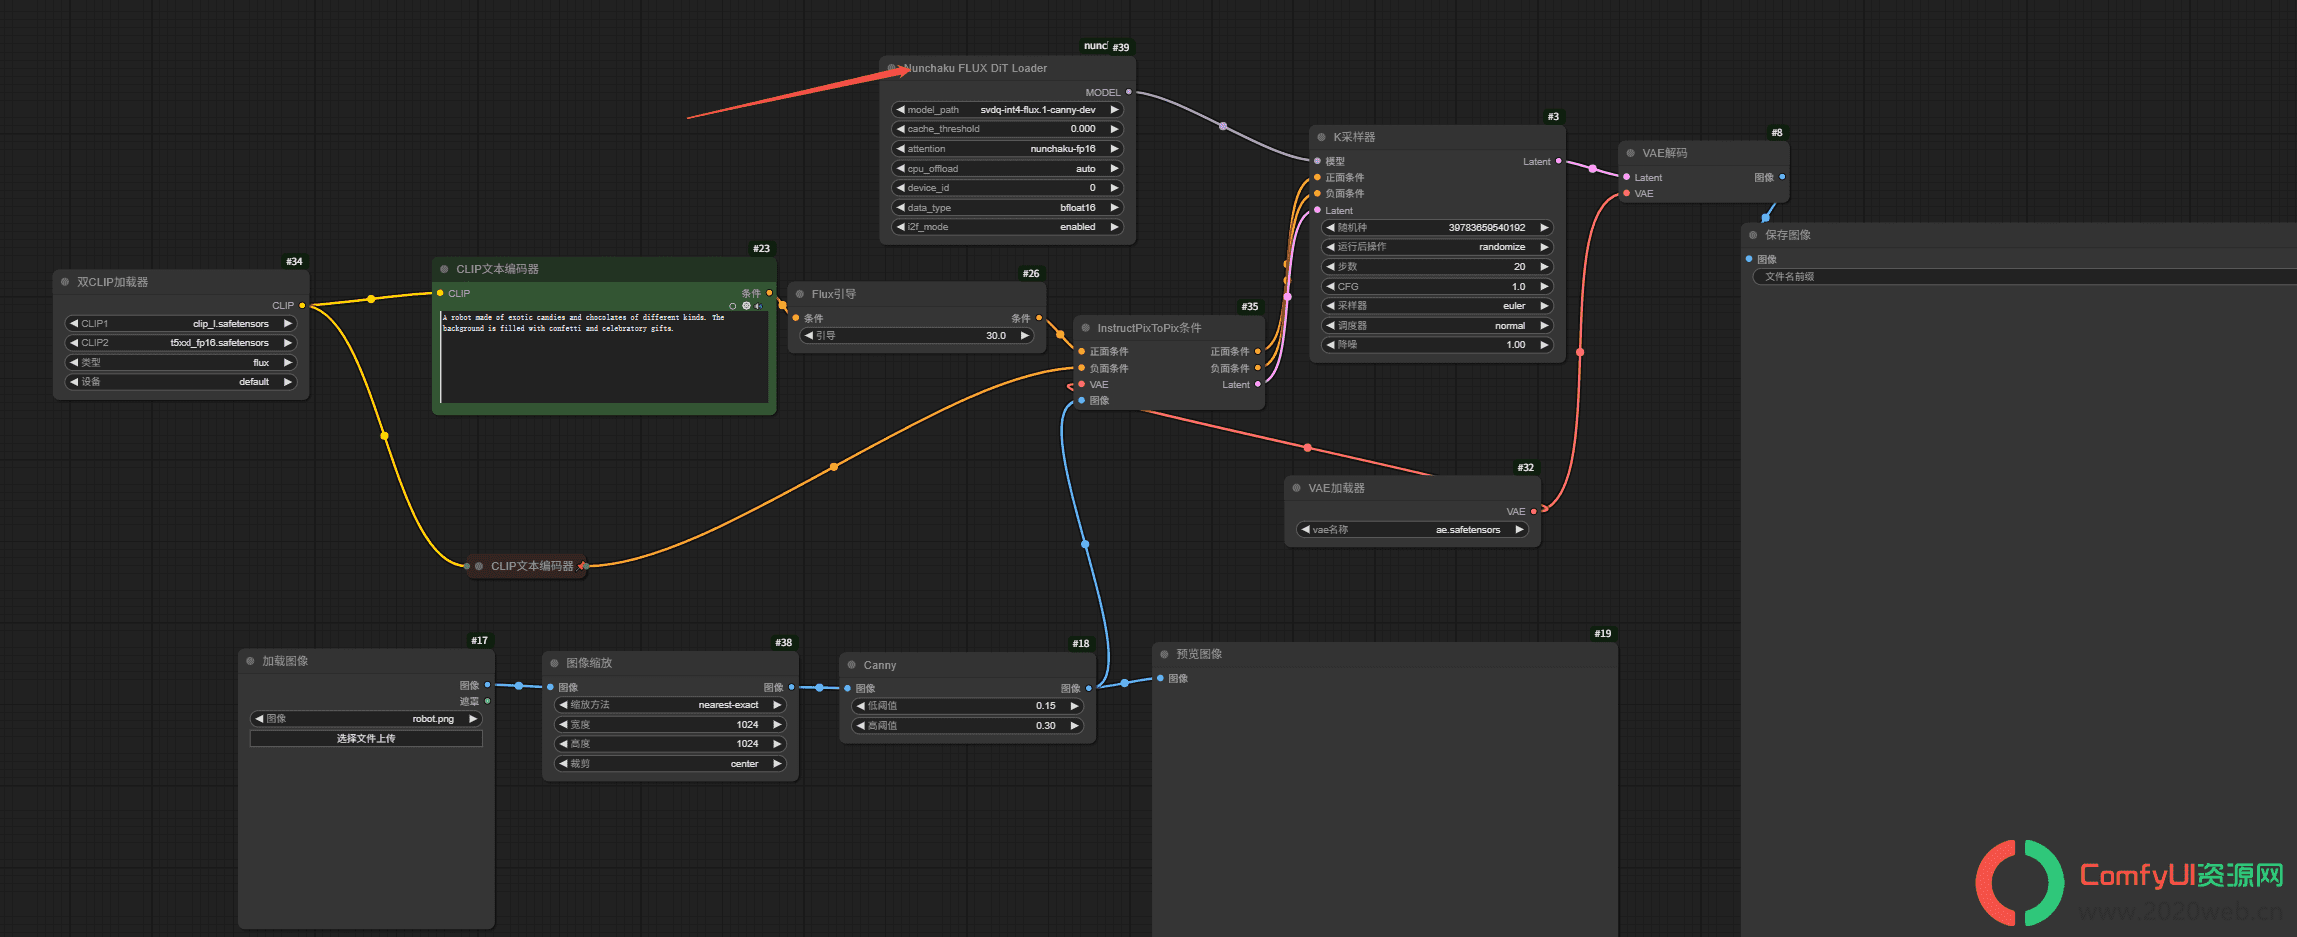The height and width of the screenshot is (937, 2297).
Task: Click the 宽度 1024 value field
Action: tap(670, 725)
